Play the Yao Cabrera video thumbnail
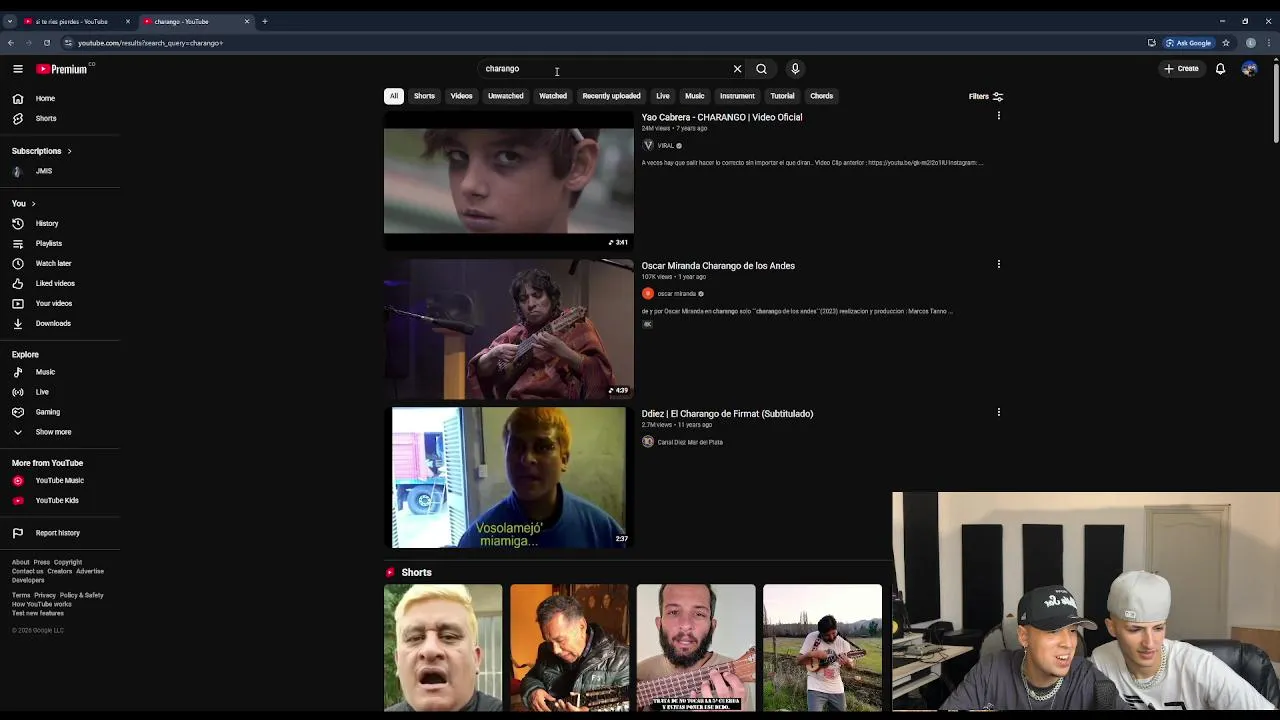 (509, 180)
